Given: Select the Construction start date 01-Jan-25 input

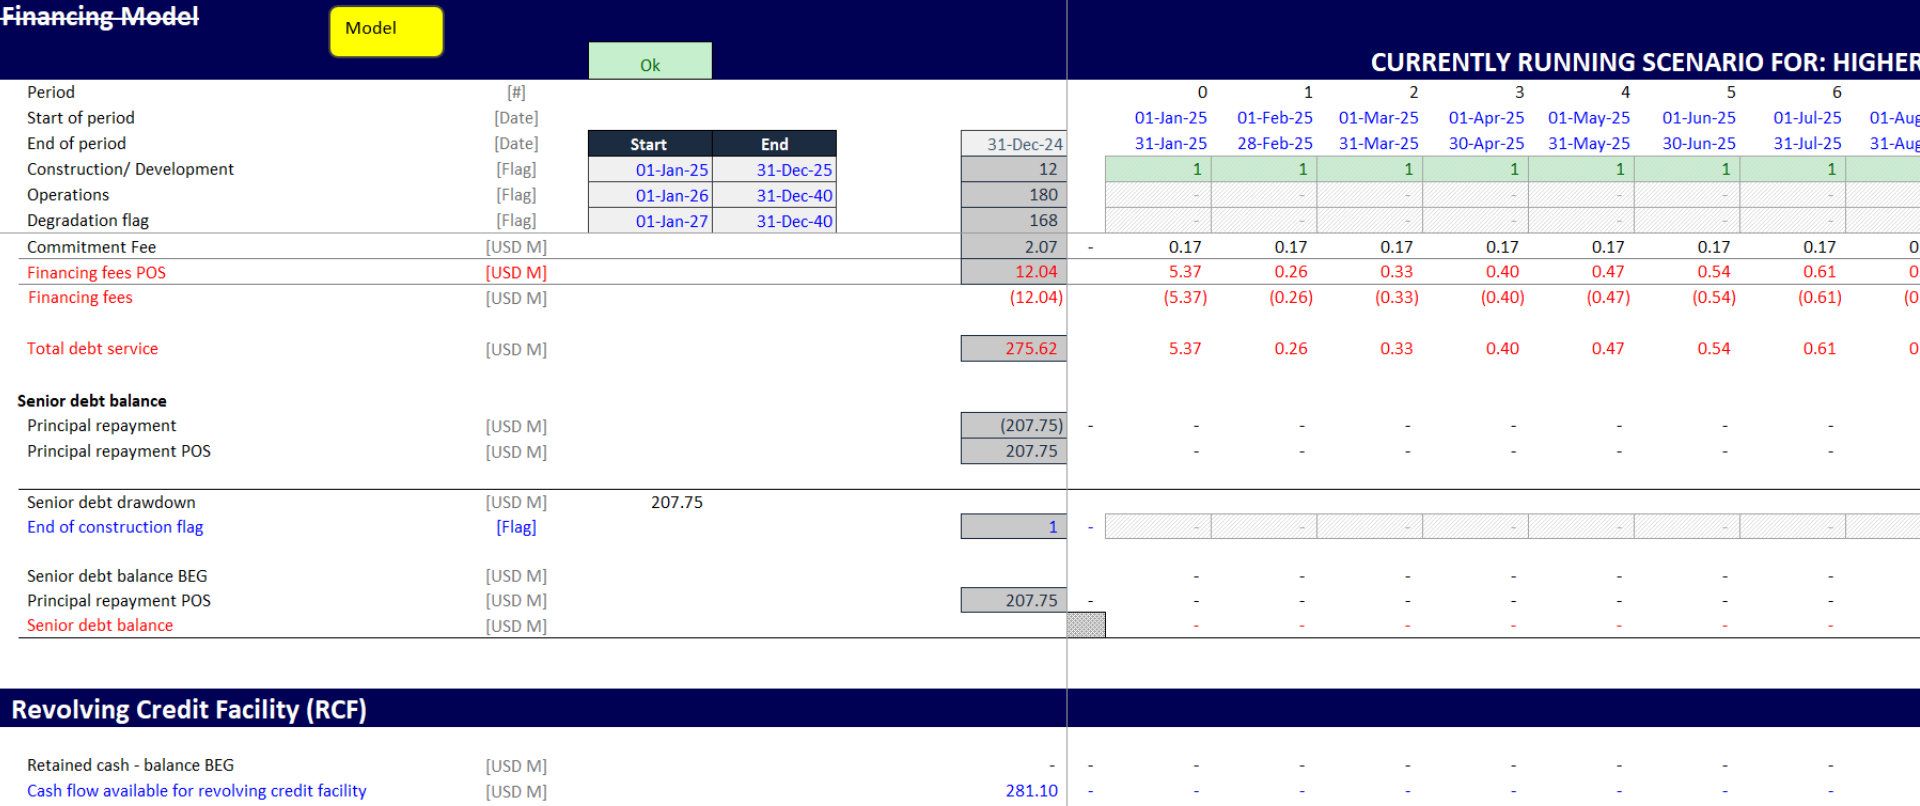Looking at the screenshot, I should [x=650, y=170].
